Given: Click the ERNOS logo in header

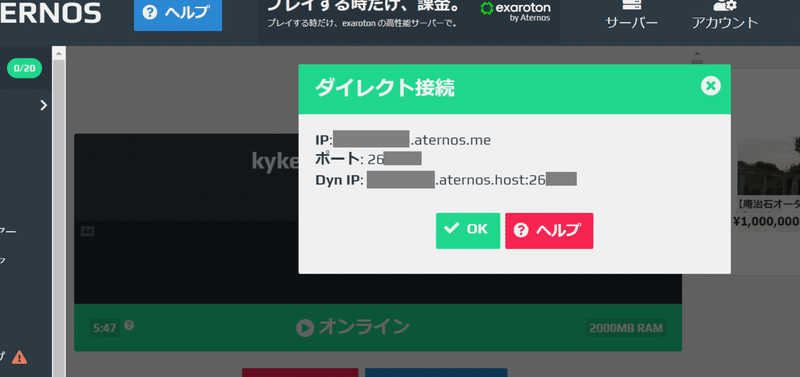Looking at the screenshot, I should (51, 13).
